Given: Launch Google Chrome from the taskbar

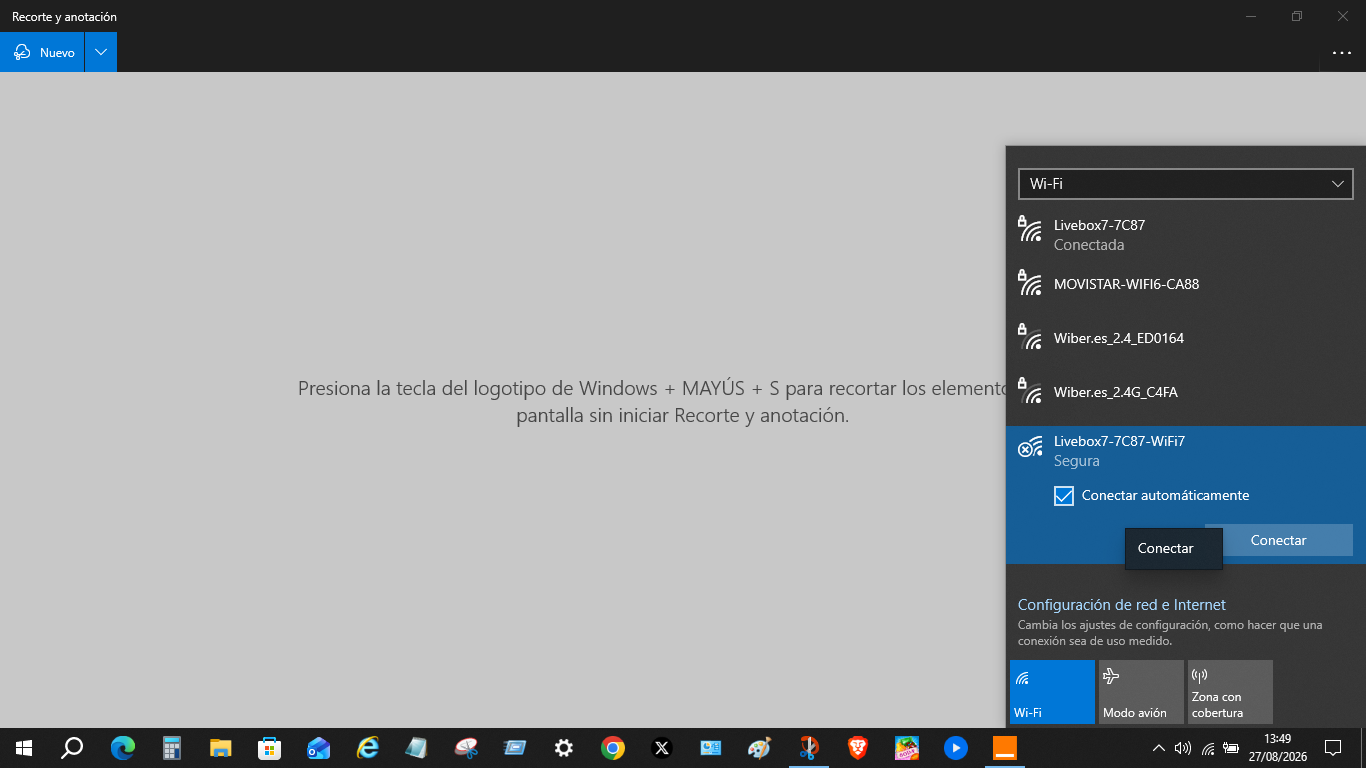Looking at the screenshot, I should (x=613, y=748).
